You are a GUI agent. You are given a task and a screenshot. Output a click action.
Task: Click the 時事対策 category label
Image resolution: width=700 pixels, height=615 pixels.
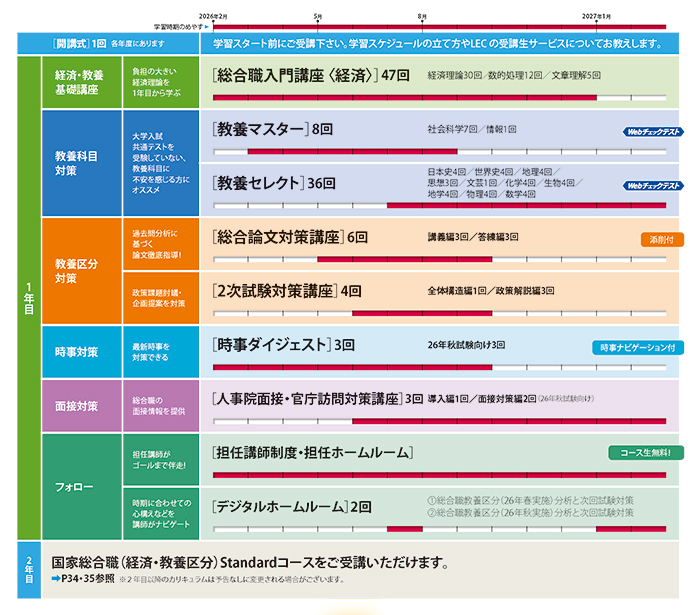tap(77, 352)
